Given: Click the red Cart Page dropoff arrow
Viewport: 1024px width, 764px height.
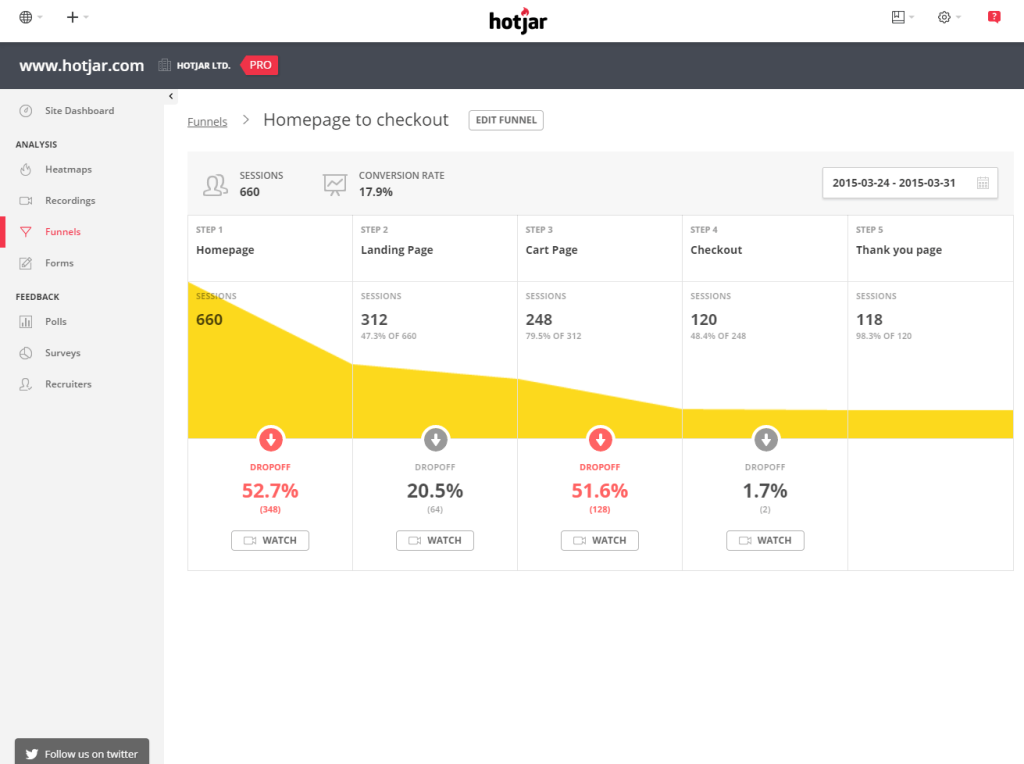Looking at the screenshot, I should (x=600, y=439).
